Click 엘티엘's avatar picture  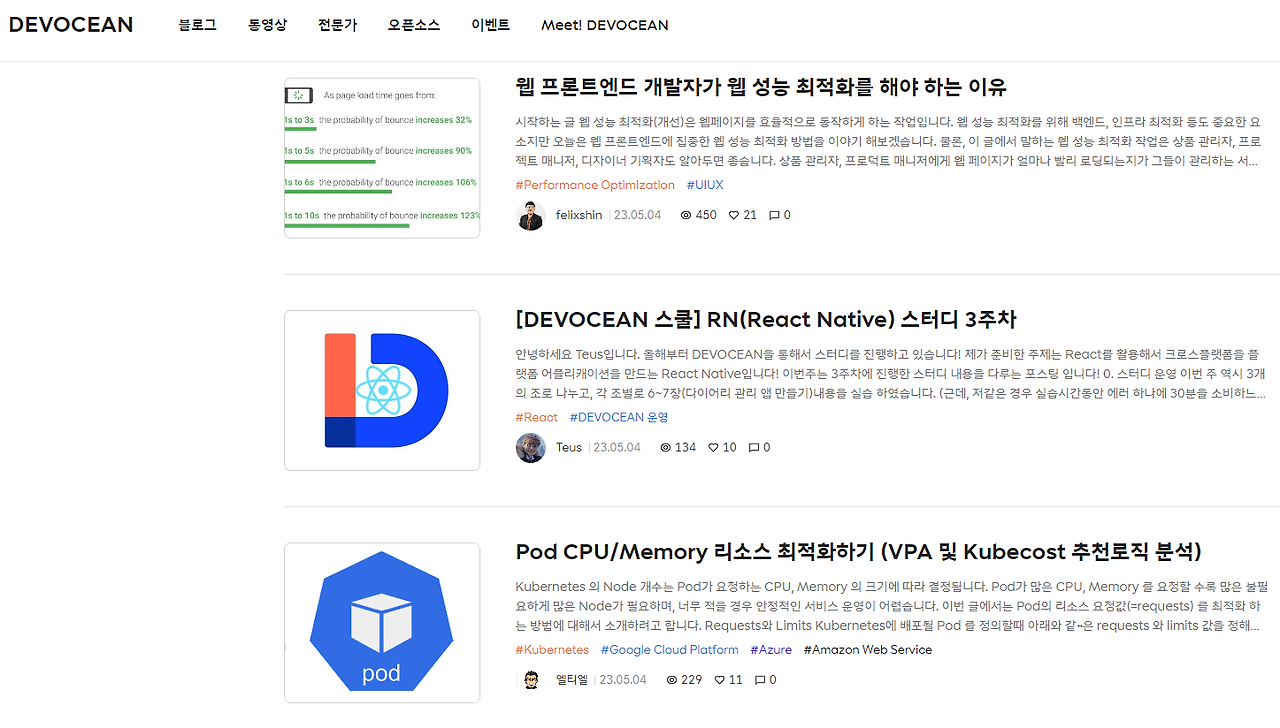click(x=532, y=680)
